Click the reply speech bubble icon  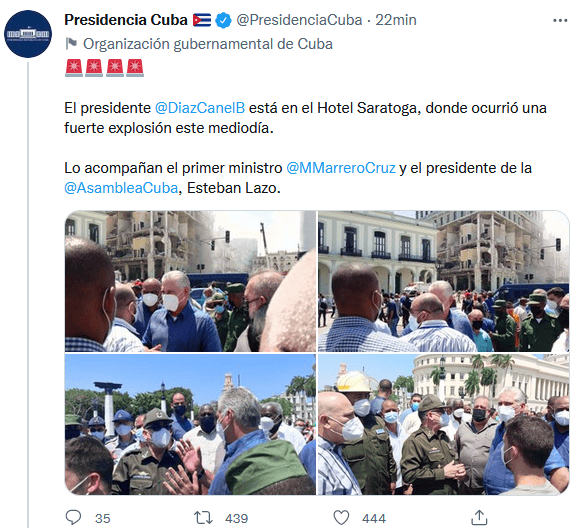(73, 517)
